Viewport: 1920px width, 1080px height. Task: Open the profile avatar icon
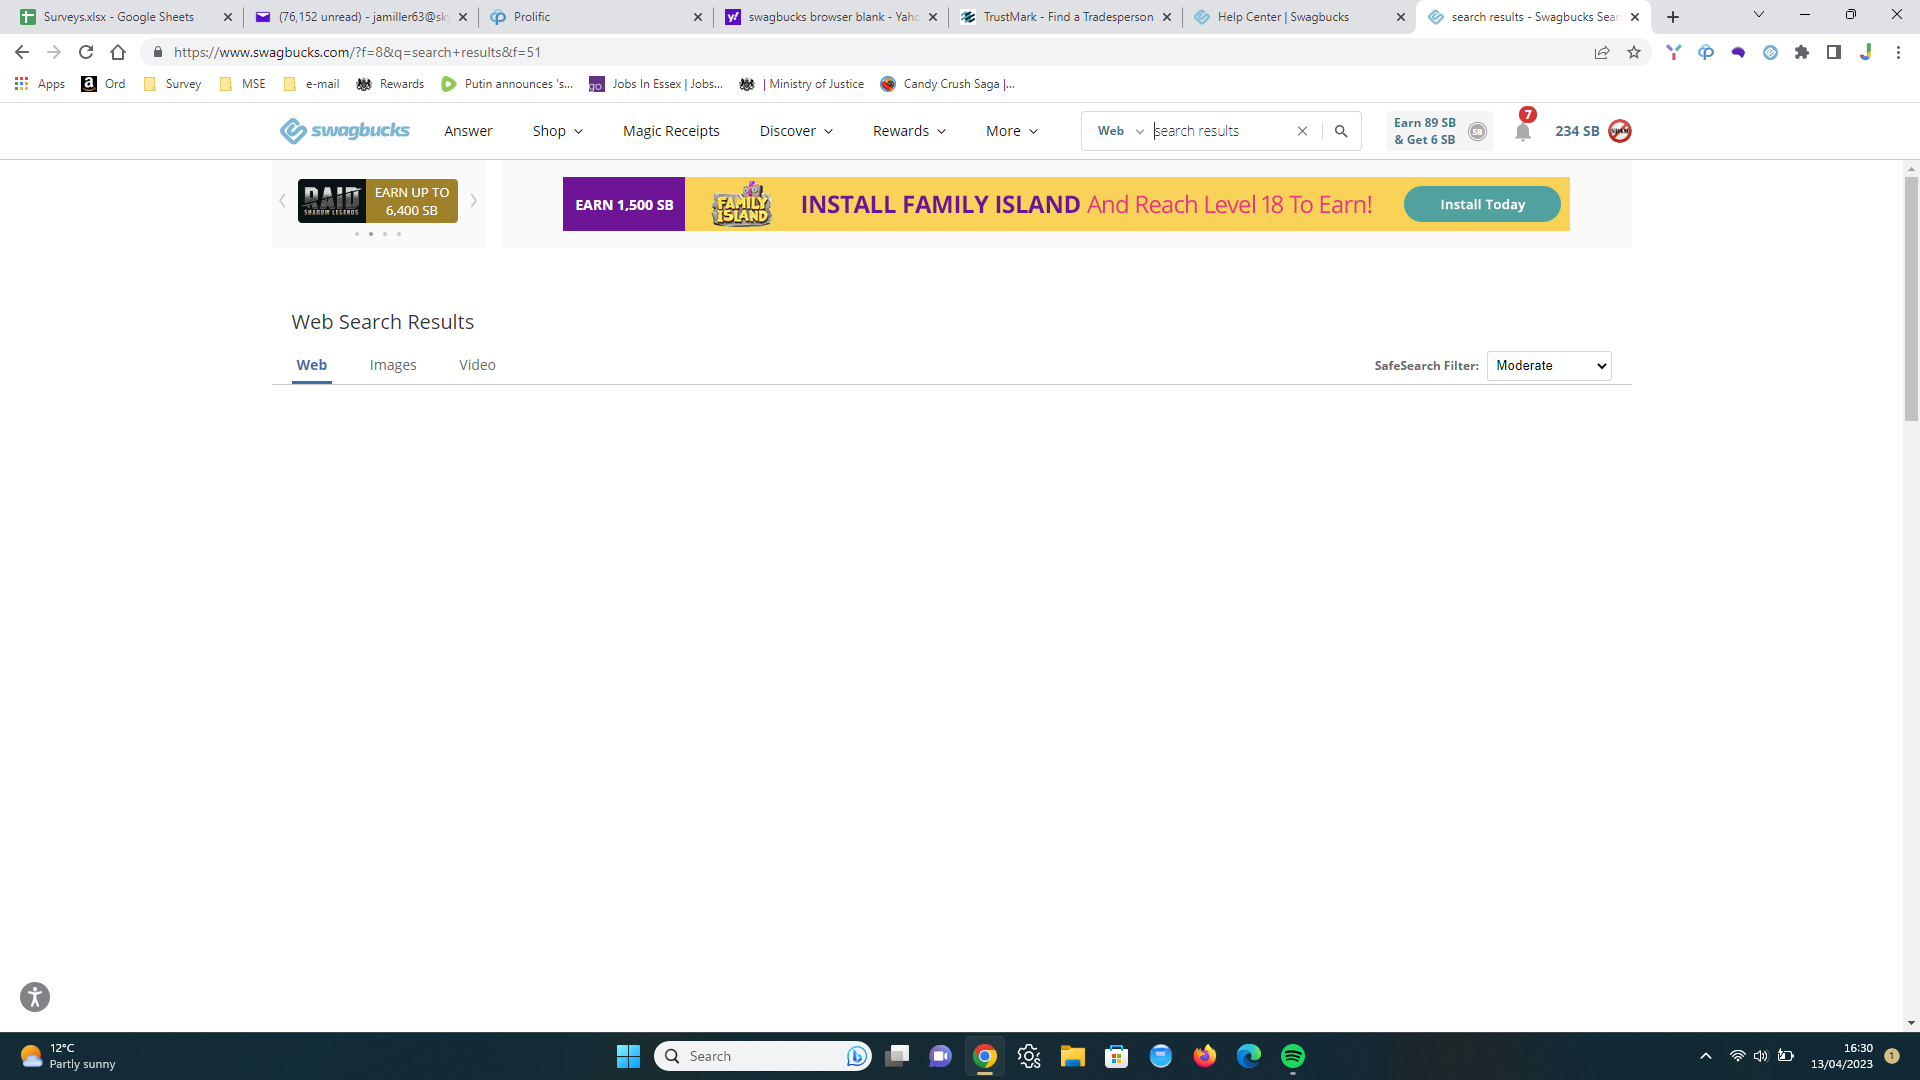[1620, 131]
